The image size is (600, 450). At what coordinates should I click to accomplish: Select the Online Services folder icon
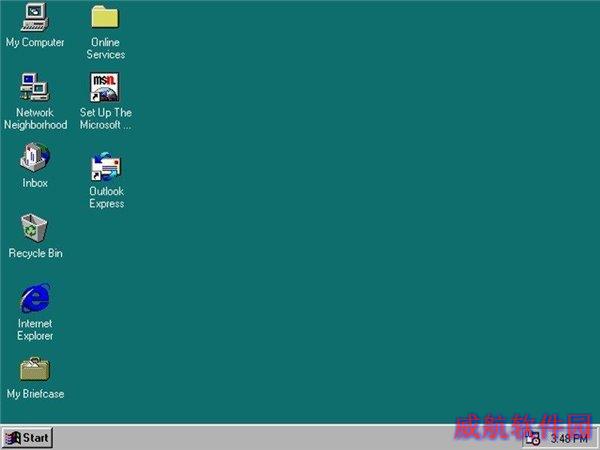coord(105,16)
